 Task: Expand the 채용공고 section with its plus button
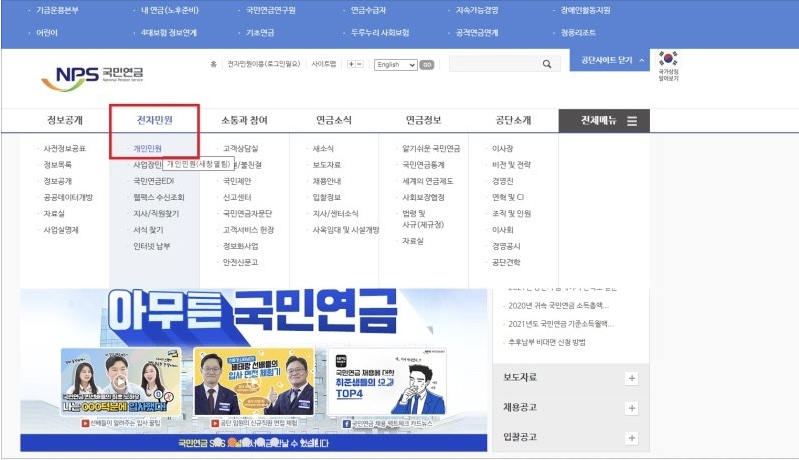[x=632, y=408]
